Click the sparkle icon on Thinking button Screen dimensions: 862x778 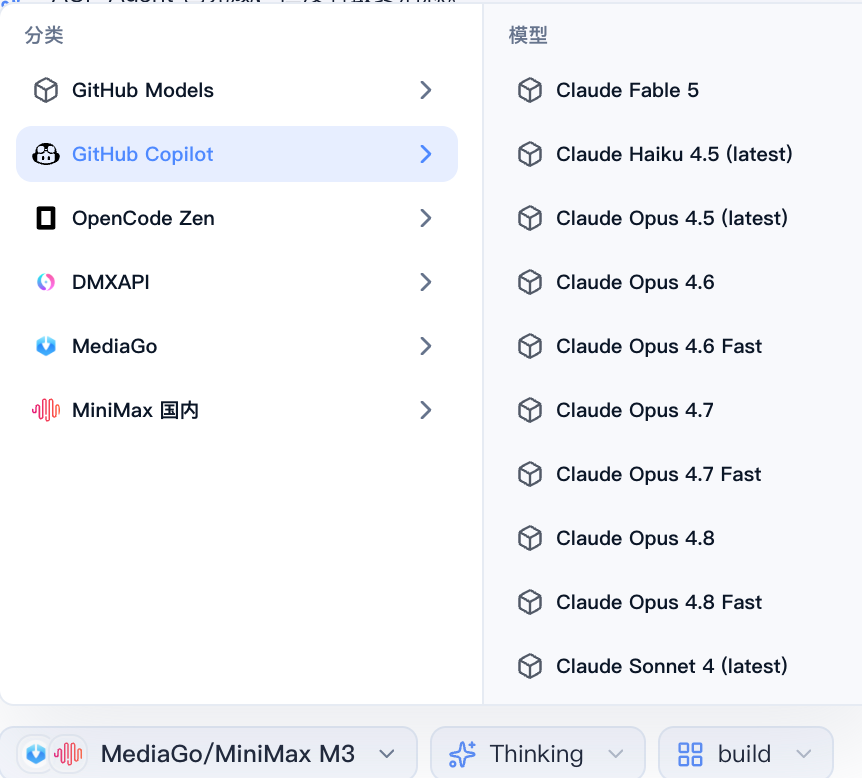[x=462, y=754]
